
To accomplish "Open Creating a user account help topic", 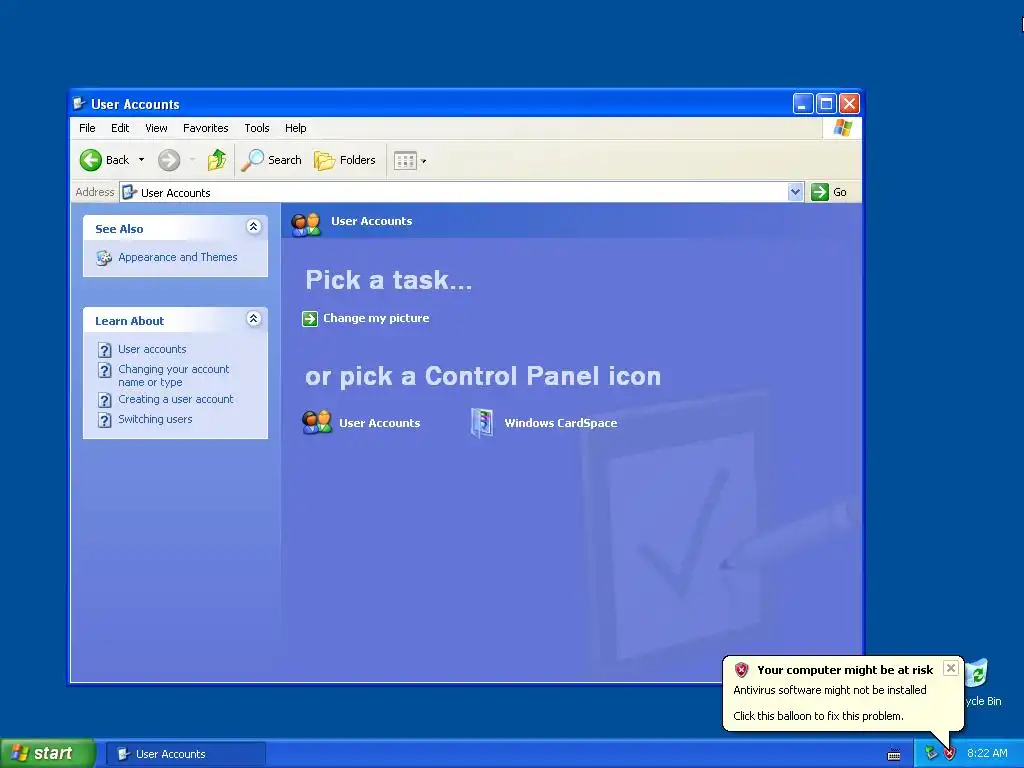I will pyautogui.click(x=176, y=399).
